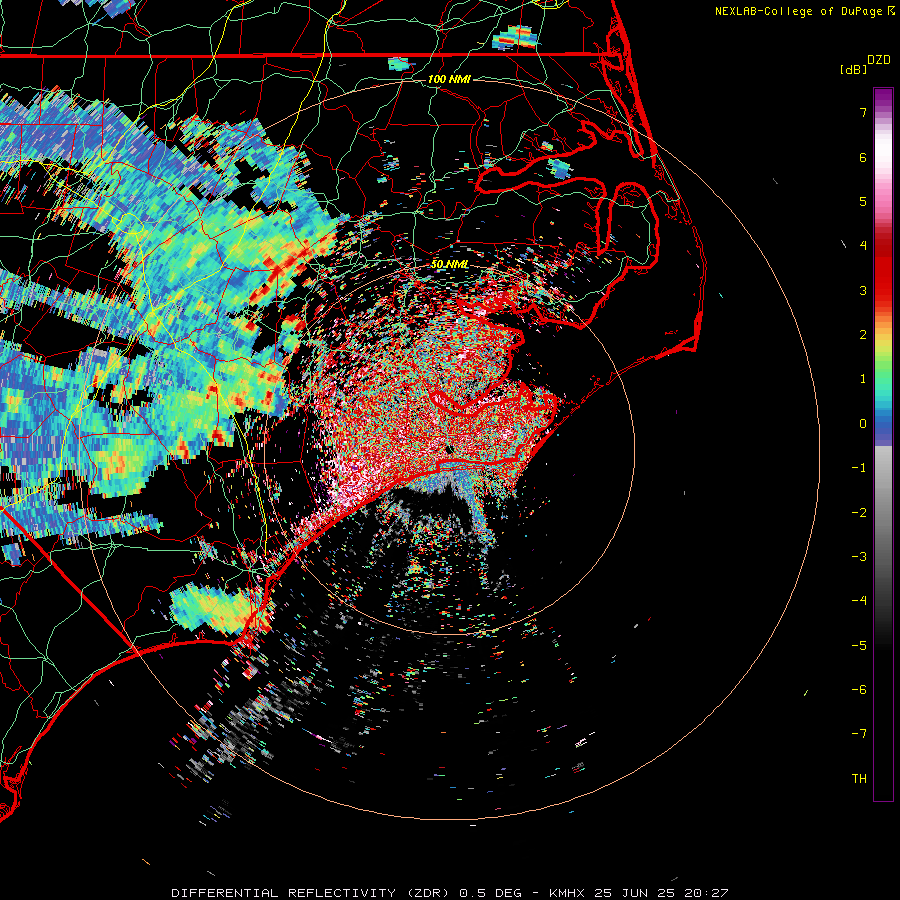Click the 100 NMI range ring label

449,79
